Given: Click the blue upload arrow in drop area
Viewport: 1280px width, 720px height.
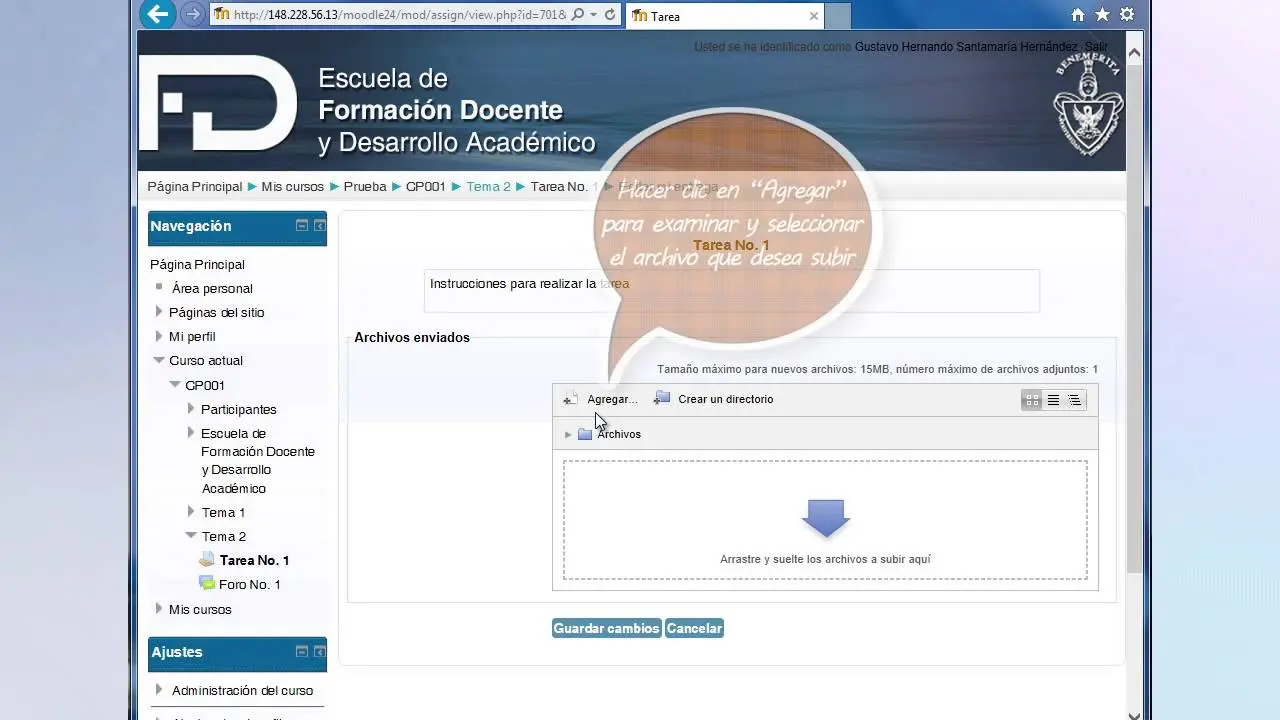Looking at the screenshot, I should 825,518.
